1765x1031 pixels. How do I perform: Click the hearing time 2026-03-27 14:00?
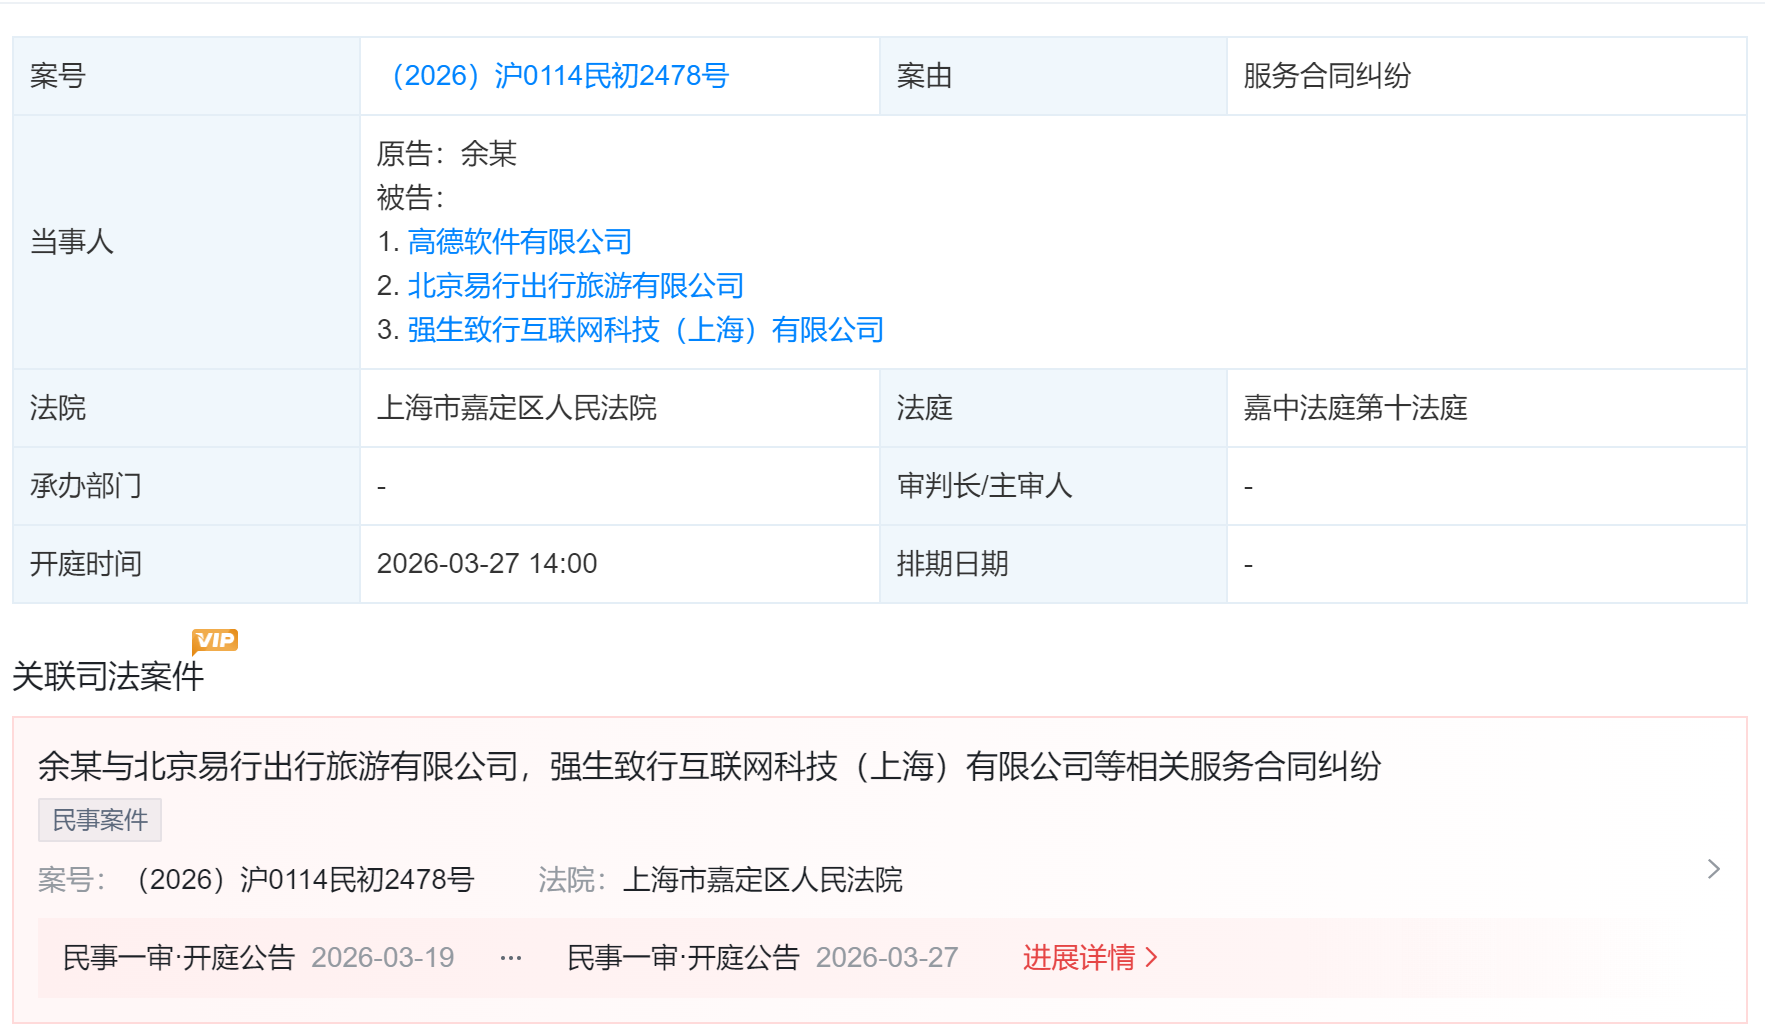[x=487, y=564]
